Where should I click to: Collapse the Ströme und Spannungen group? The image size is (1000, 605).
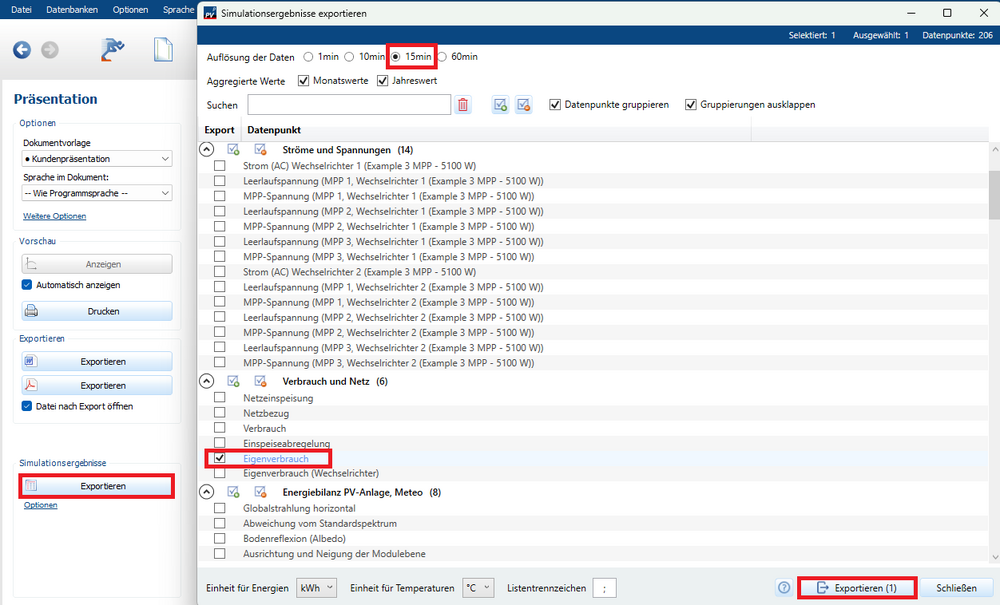tap(207, 149)
